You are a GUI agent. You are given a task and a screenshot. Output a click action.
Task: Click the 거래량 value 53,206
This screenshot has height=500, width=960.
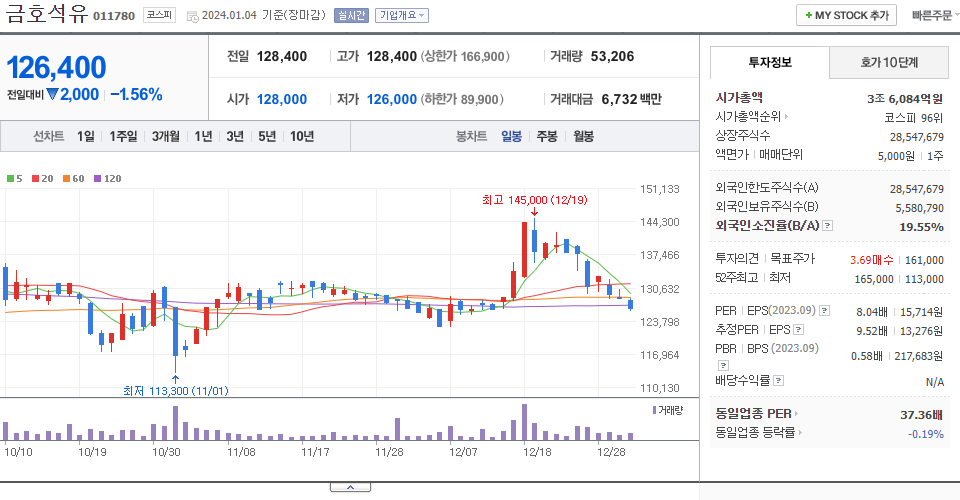(612, 56)
